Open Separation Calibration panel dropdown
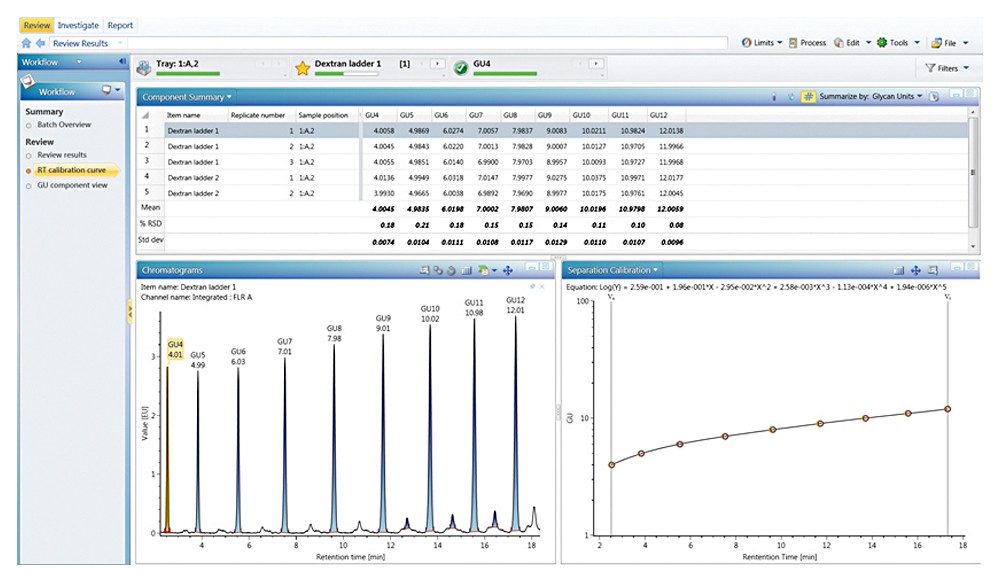 (655, 270)
